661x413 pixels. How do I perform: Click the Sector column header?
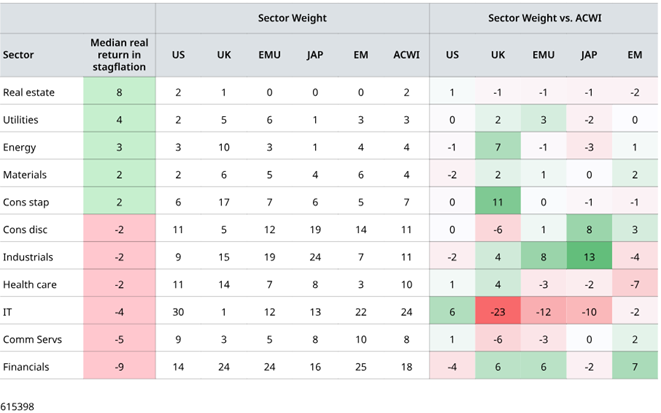click(x=18, y=55)
